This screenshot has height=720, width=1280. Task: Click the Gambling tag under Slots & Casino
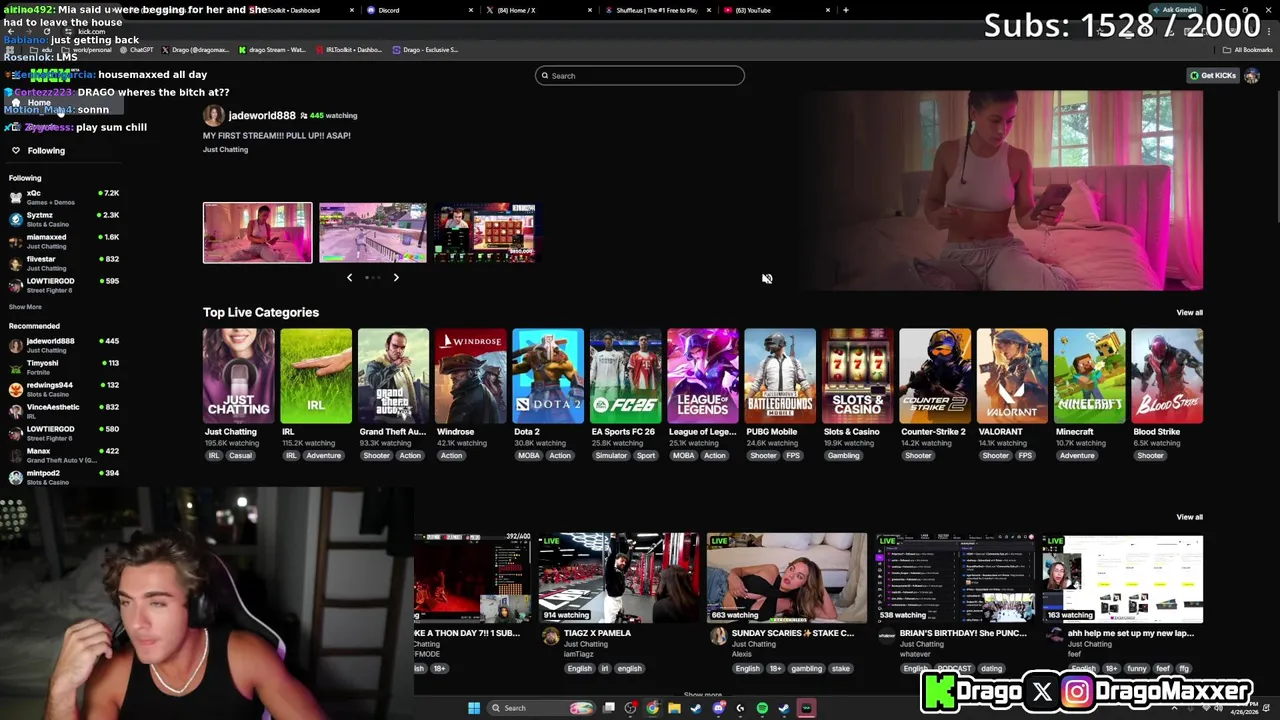(x=843, y=456)
